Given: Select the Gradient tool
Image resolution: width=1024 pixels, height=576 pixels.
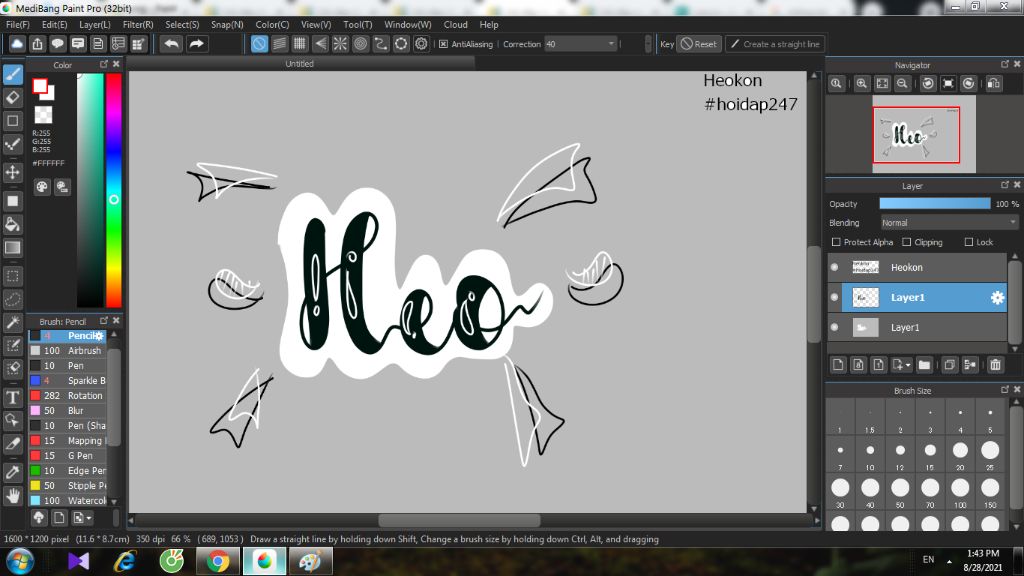Looking at the screenshot, I should 12,248.
